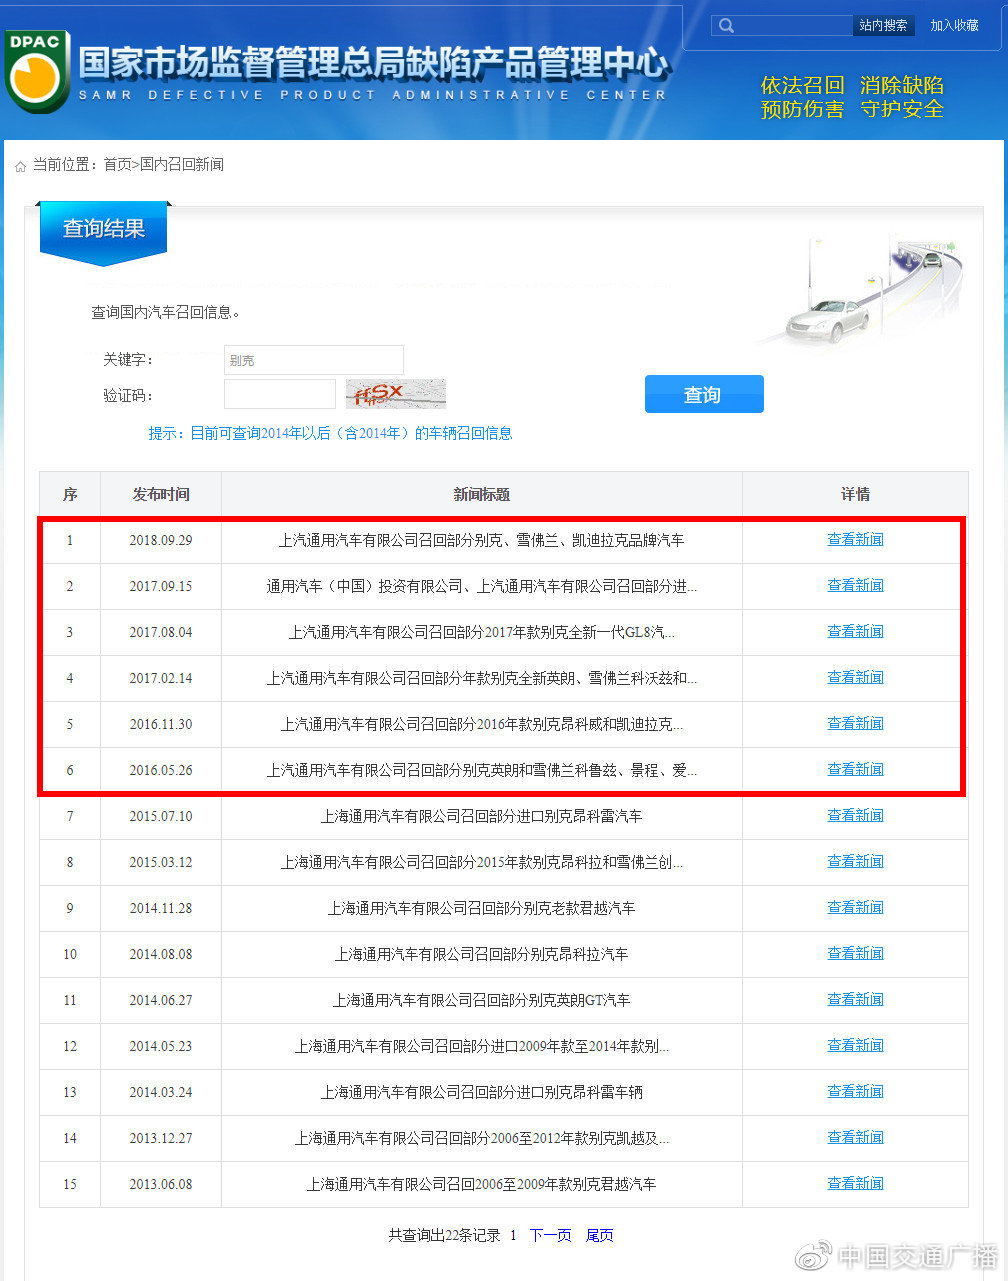1008x1281 pixels.
Task: Click the 序 column header
Action: 70,494
